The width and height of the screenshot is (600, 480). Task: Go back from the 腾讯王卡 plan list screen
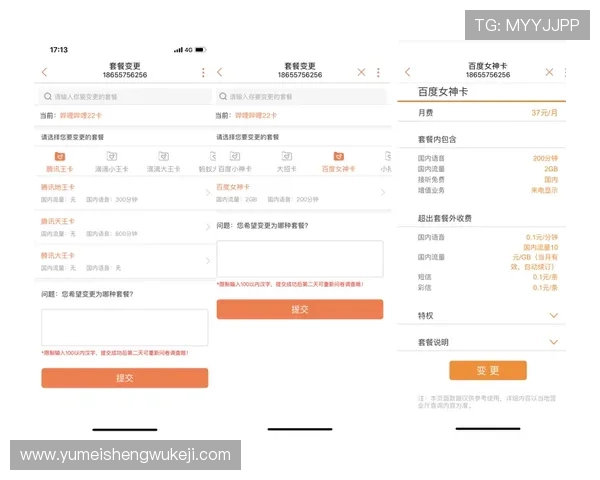pyautogui.click(x=44, y=72)
